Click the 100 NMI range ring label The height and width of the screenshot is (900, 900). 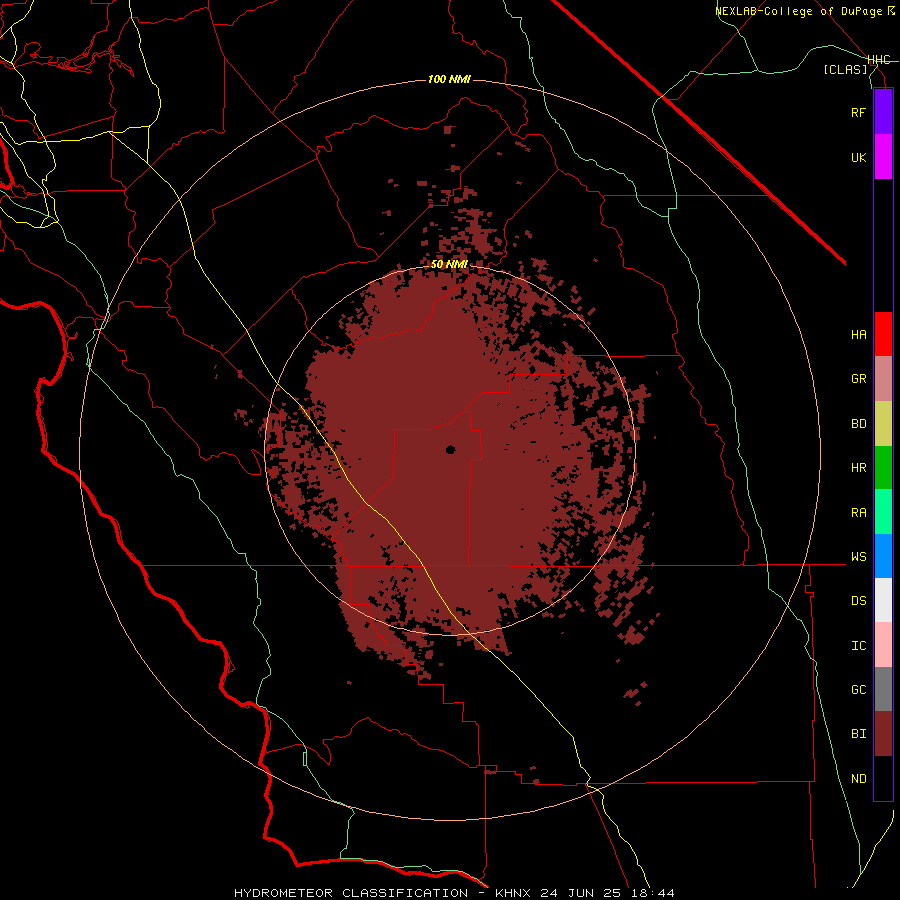click(x=449, y=79)
